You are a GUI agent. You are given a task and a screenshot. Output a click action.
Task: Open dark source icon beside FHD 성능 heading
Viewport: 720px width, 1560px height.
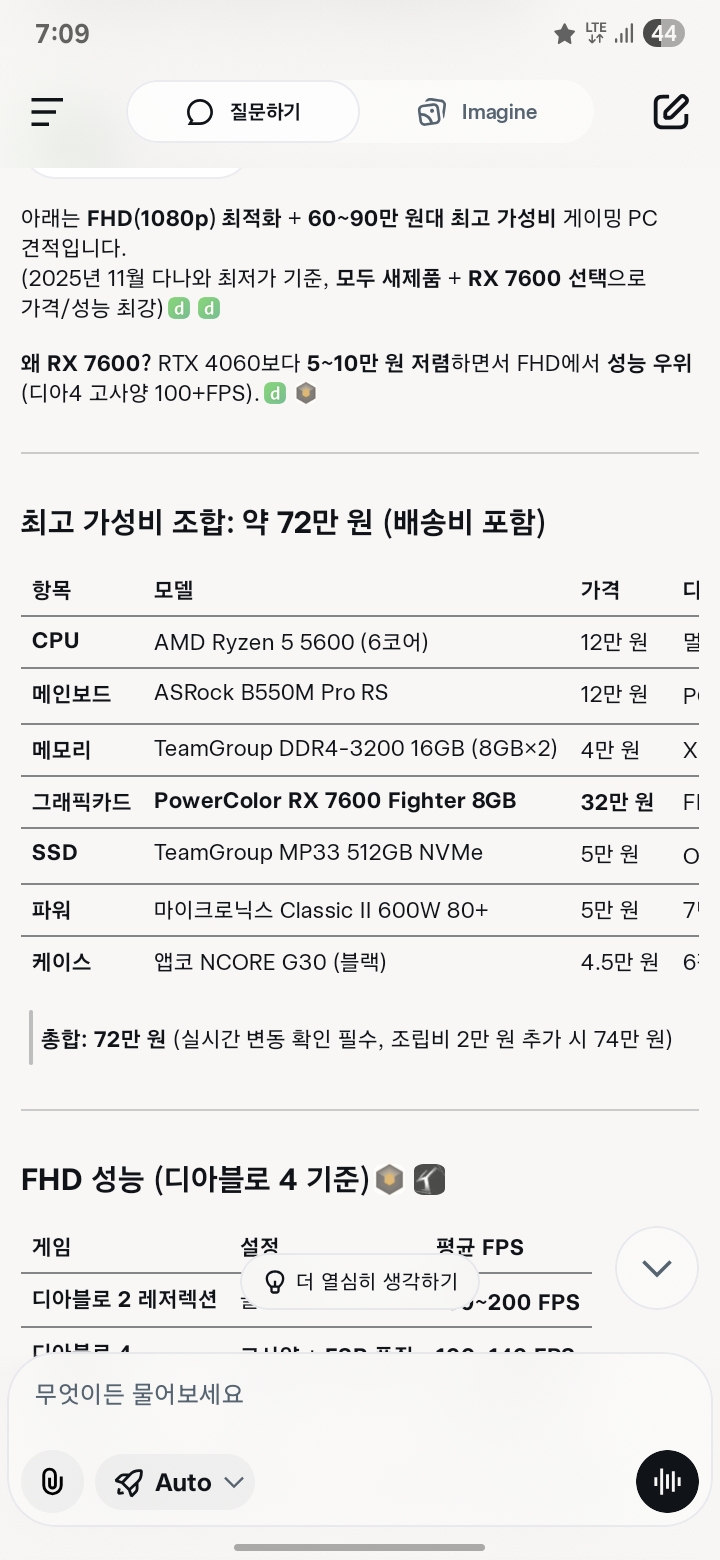(x=428, y=1180)
